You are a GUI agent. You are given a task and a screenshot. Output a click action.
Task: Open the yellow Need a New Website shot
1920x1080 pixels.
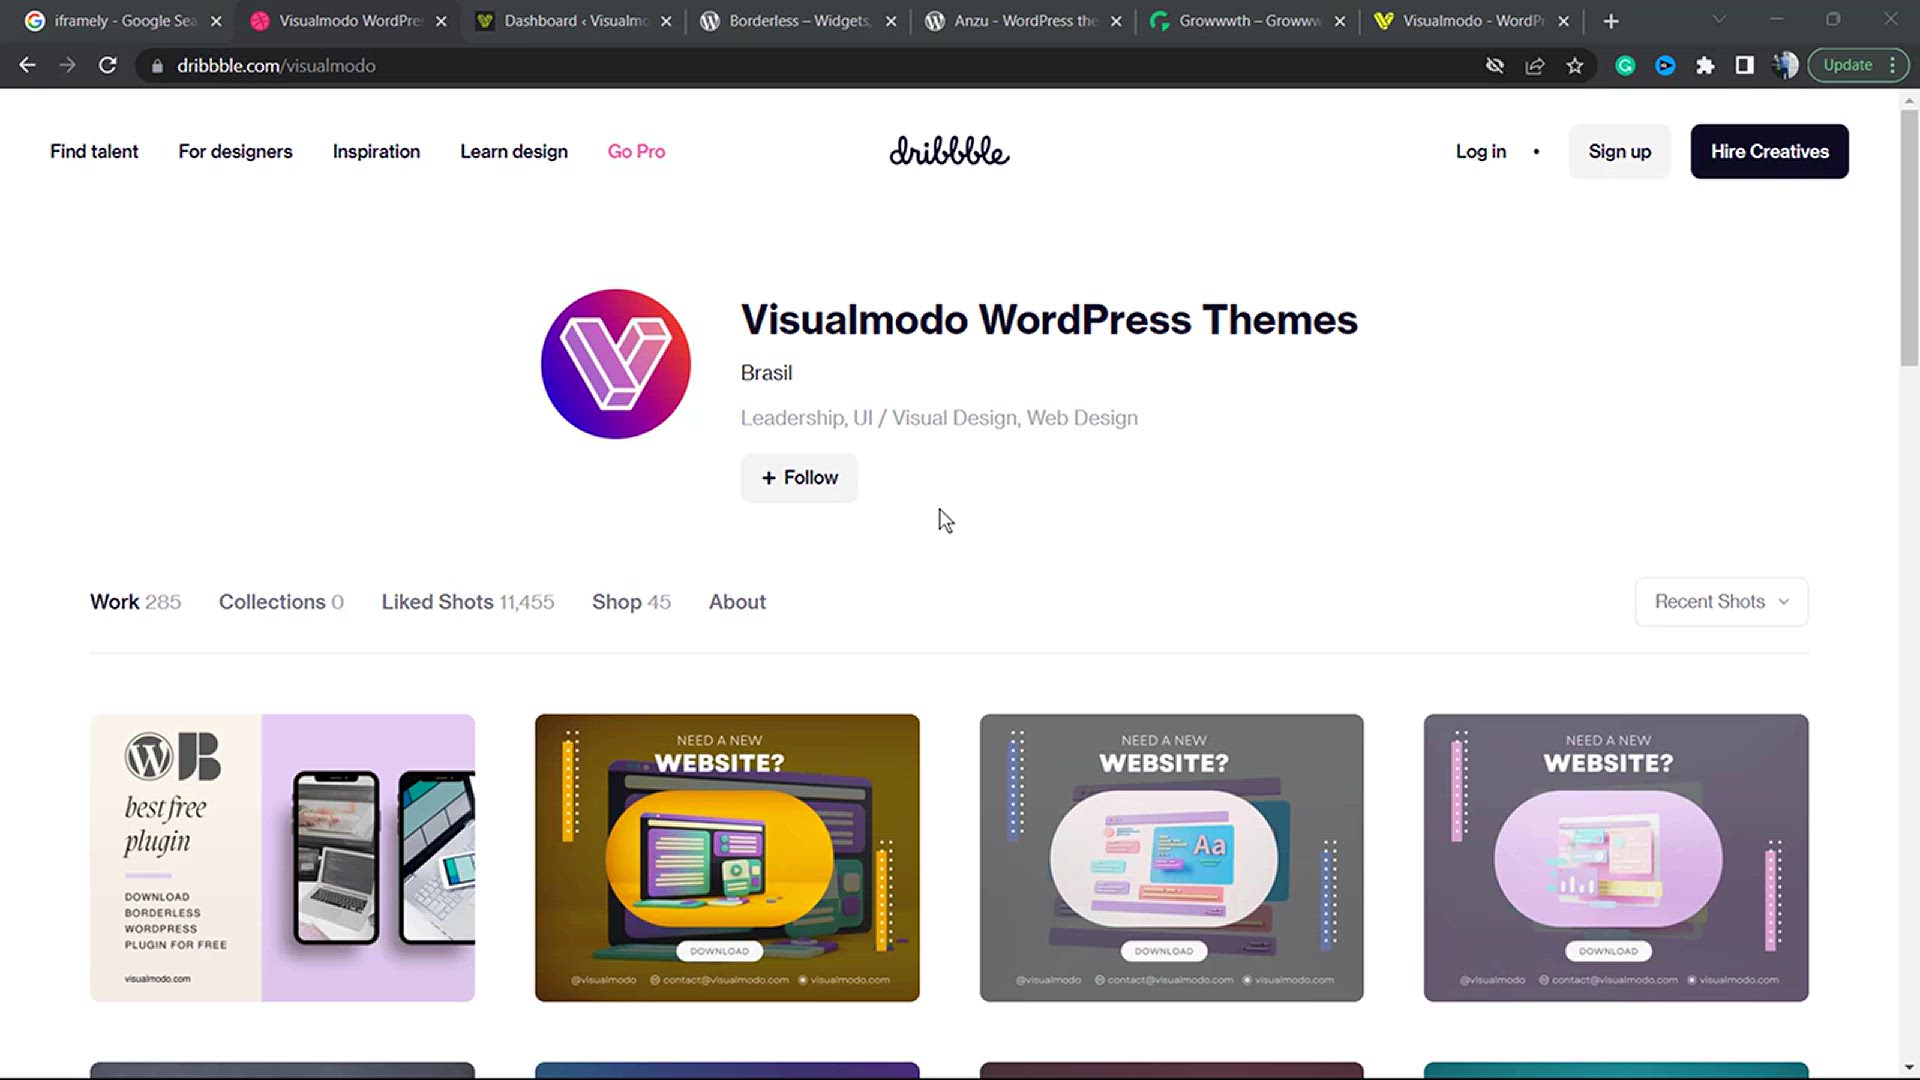point(727,857)
